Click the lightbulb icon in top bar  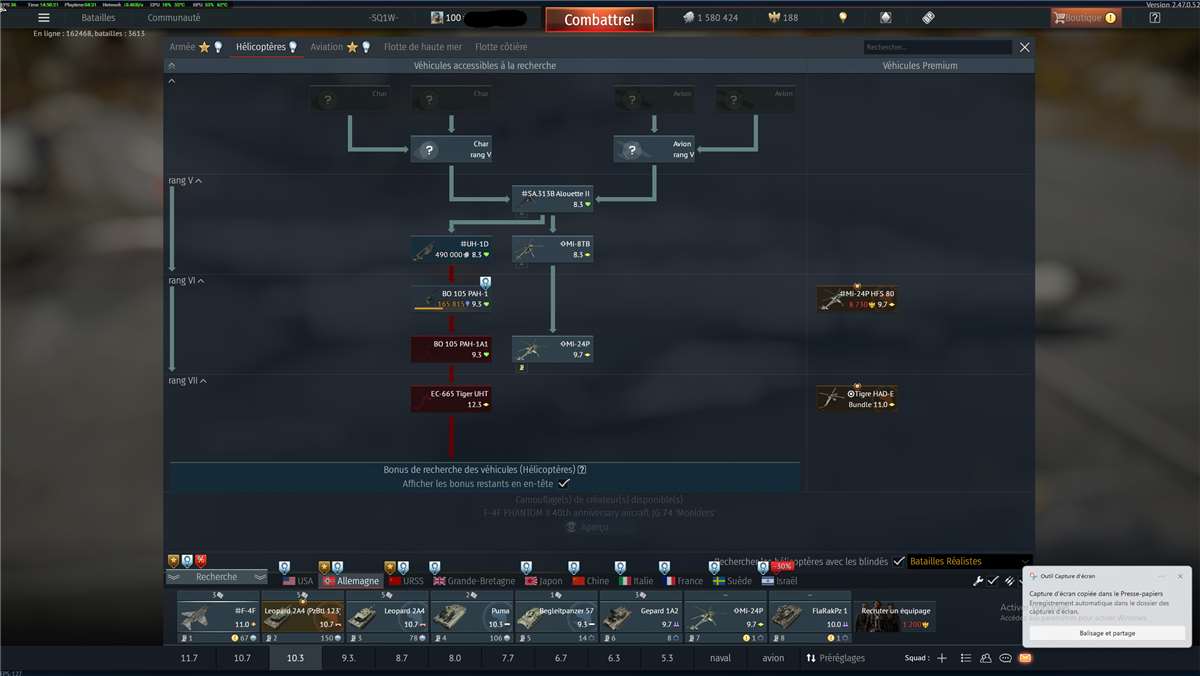click(x=843, y=18)
